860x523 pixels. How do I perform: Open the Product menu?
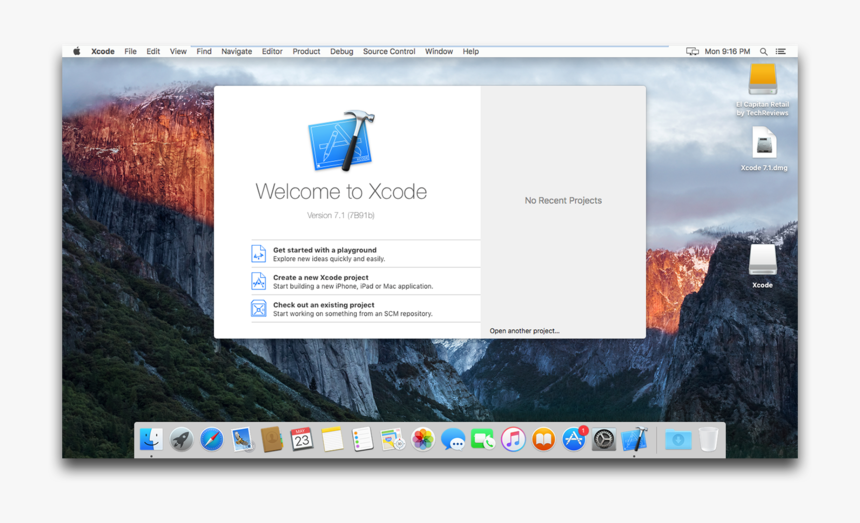click(306, 51)
